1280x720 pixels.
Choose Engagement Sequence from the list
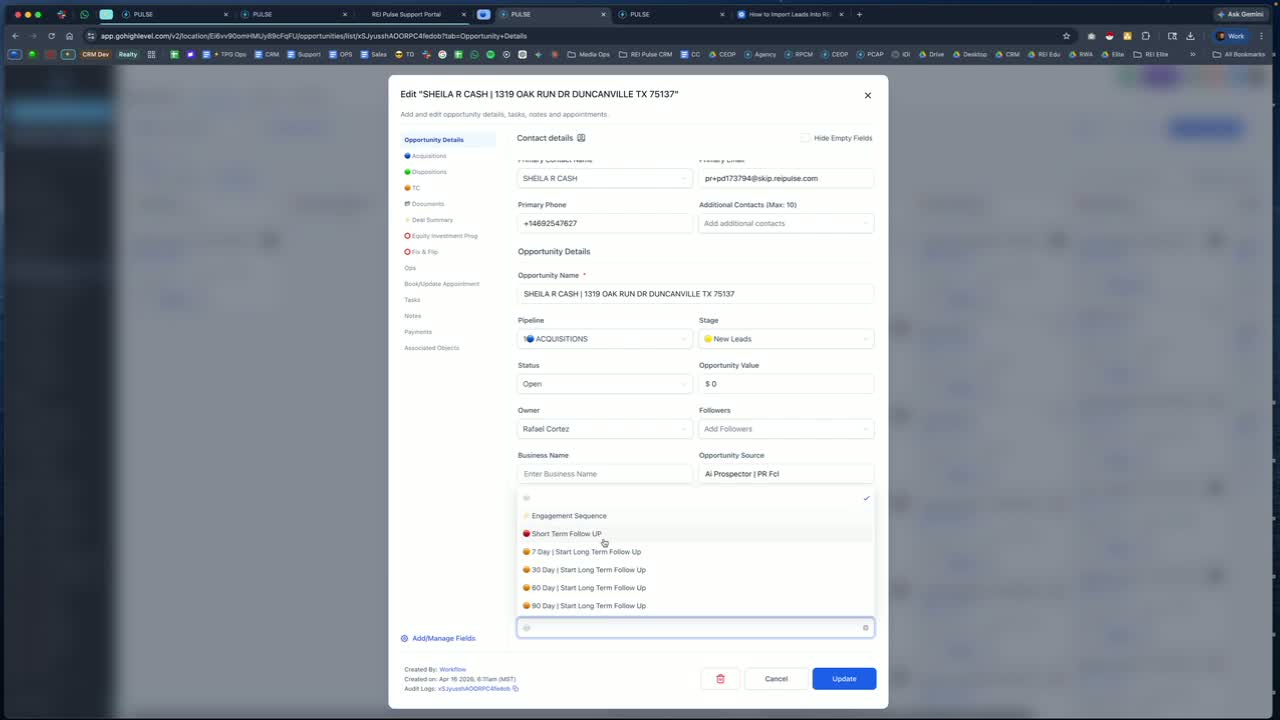pyautogui.click(x=696, y=516)
